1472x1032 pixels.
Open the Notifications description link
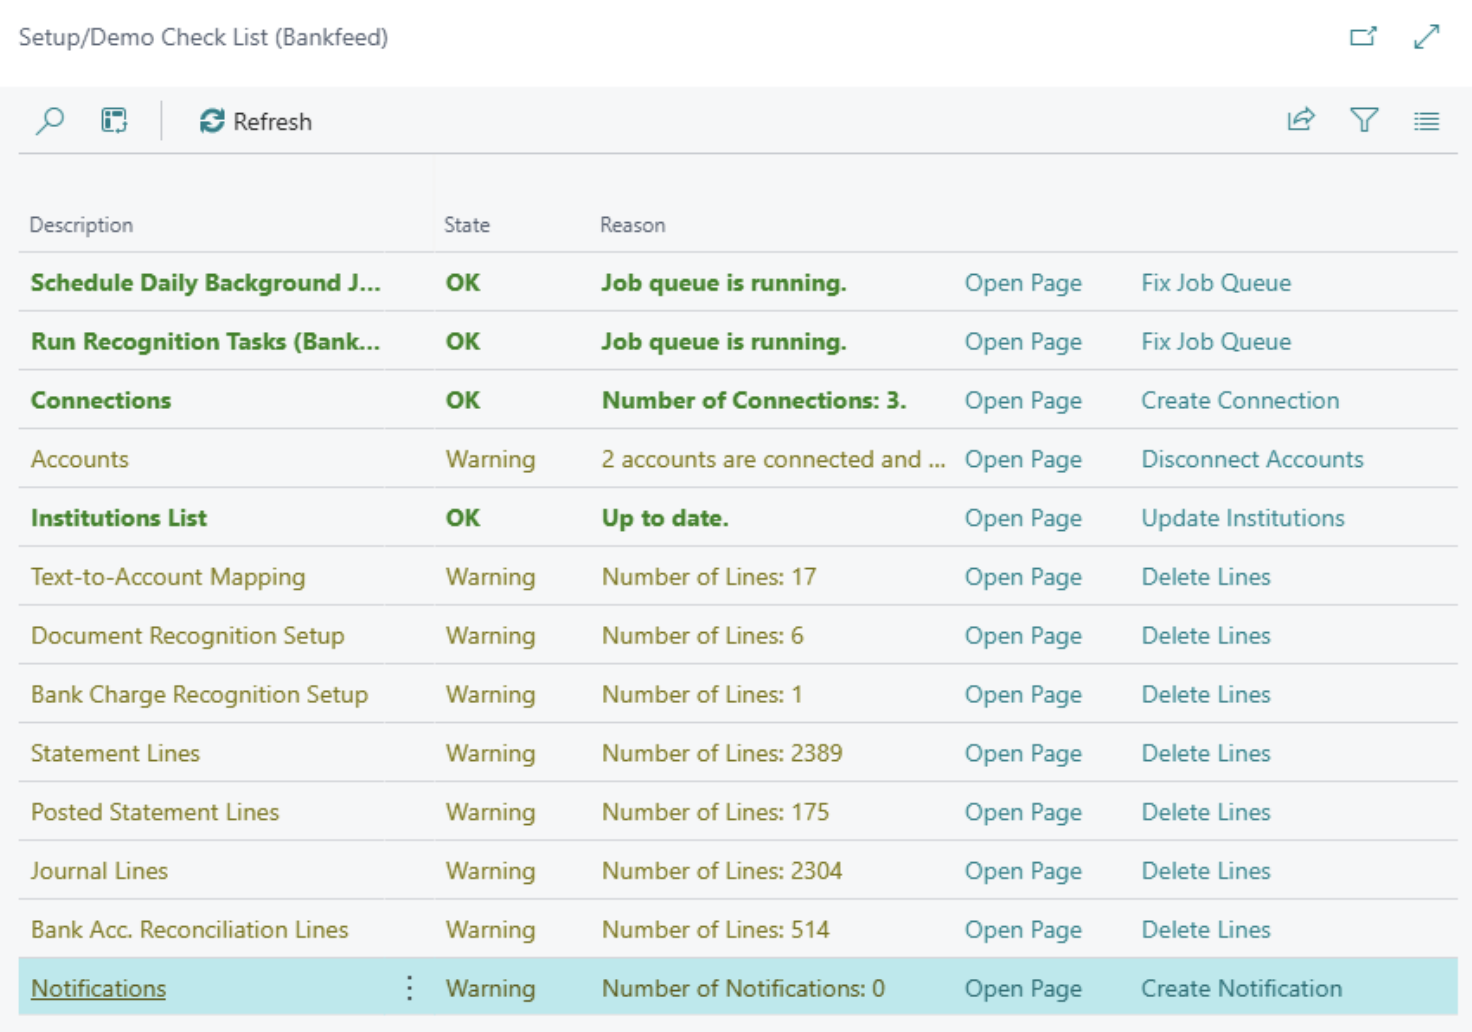tap(98, 988)
